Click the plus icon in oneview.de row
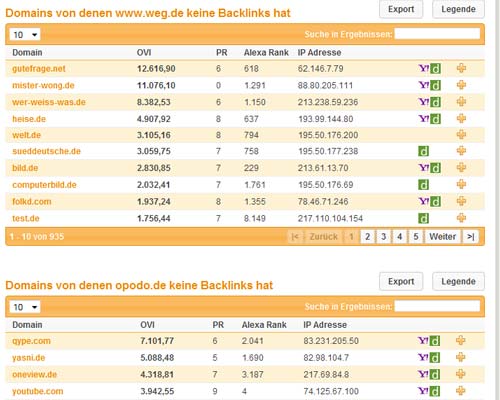The width and height of the screenshot is (500, 400). pos(461,374)
